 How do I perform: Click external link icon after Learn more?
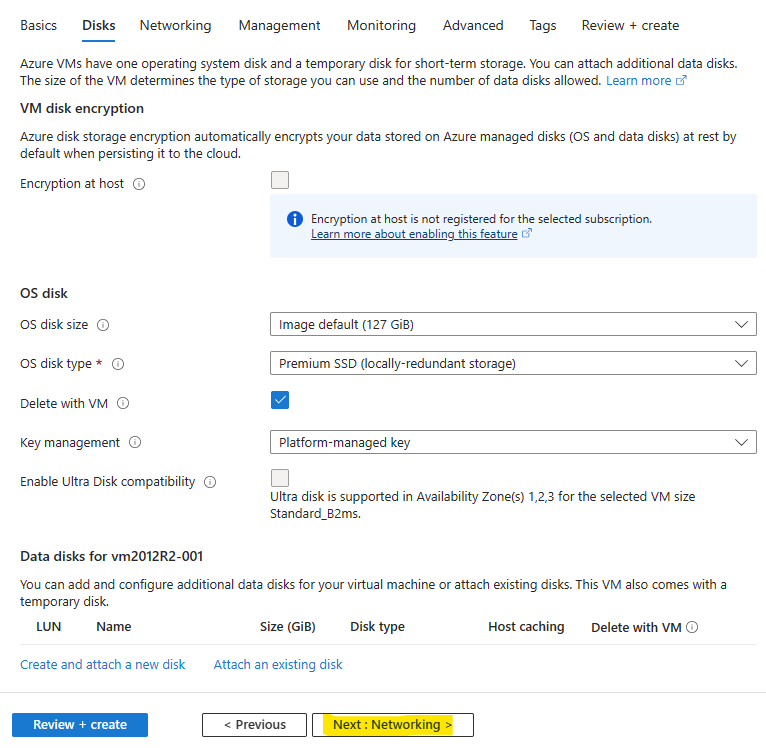(681, 80)
